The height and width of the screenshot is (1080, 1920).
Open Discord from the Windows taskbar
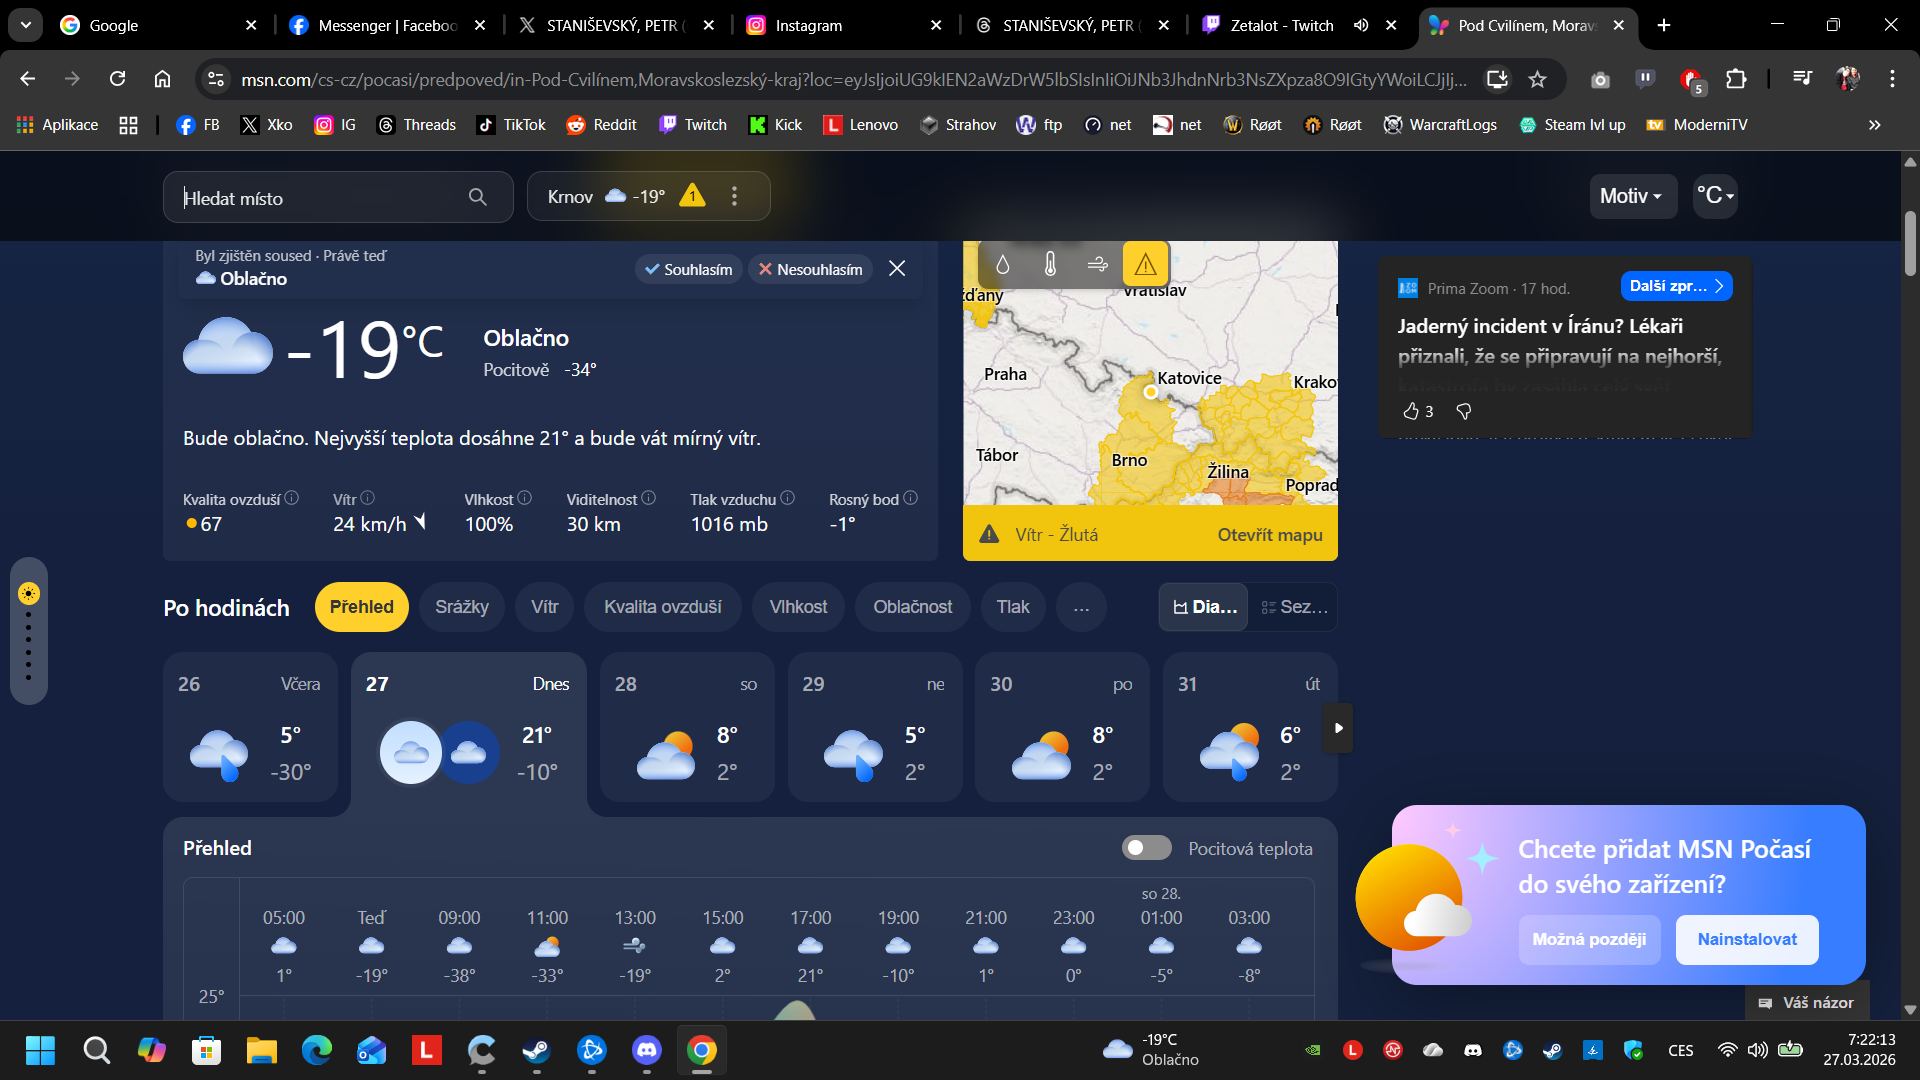[x=647, y=1050]
